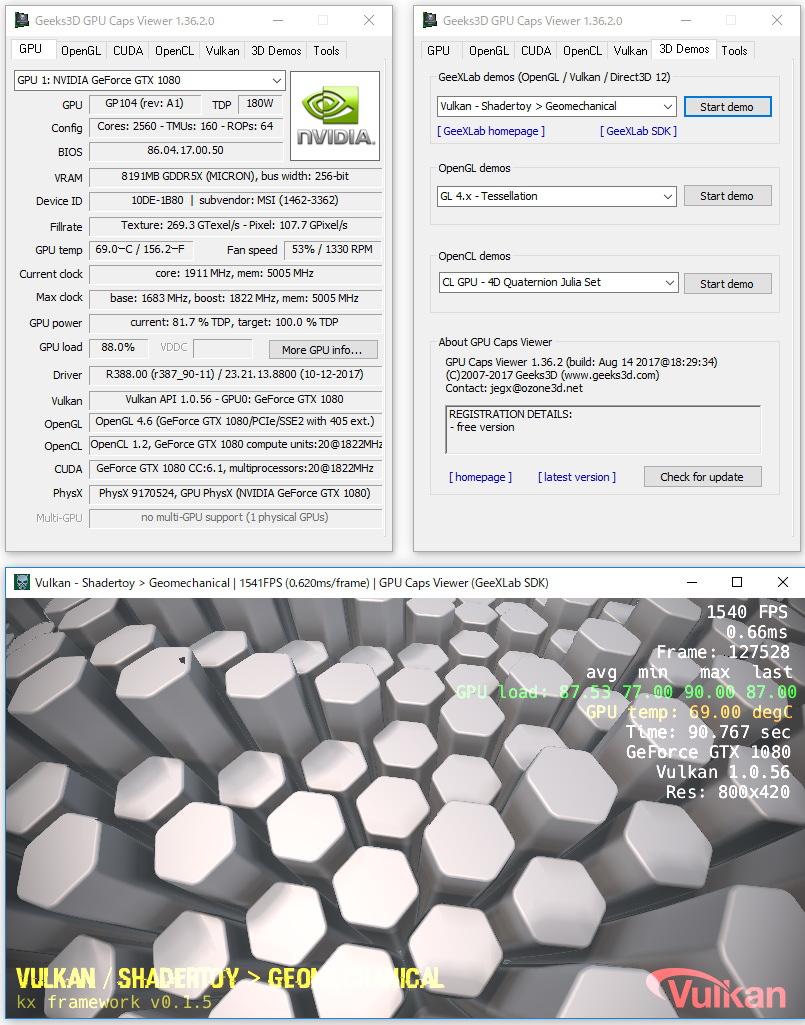
Task: Open the OpenCL tab in left window
Action: tap(174, 51)
